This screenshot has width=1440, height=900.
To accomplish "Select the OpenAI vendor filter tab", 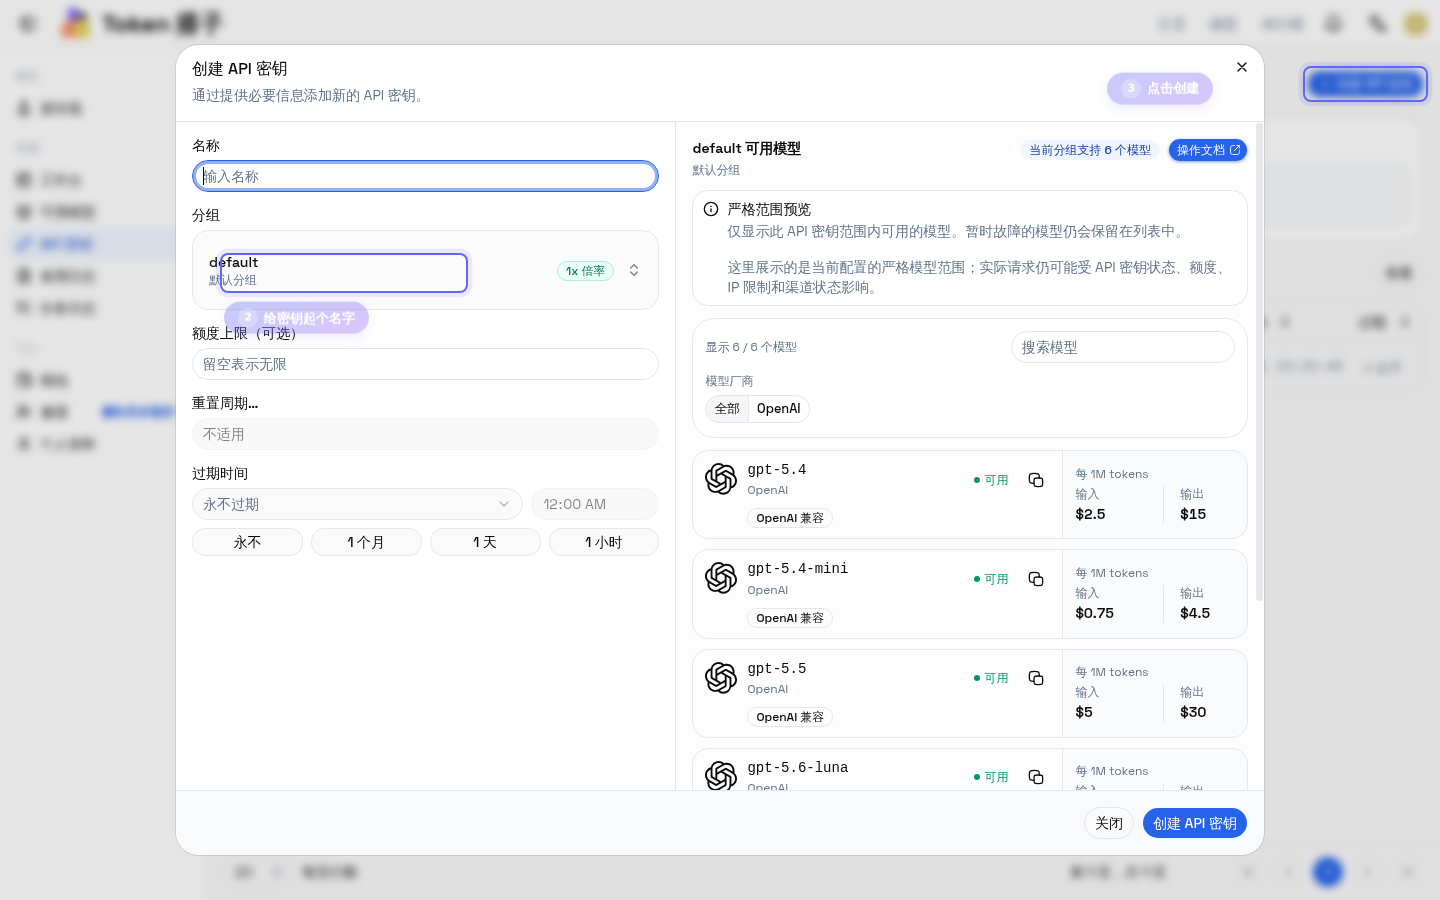I will point(778,408).
